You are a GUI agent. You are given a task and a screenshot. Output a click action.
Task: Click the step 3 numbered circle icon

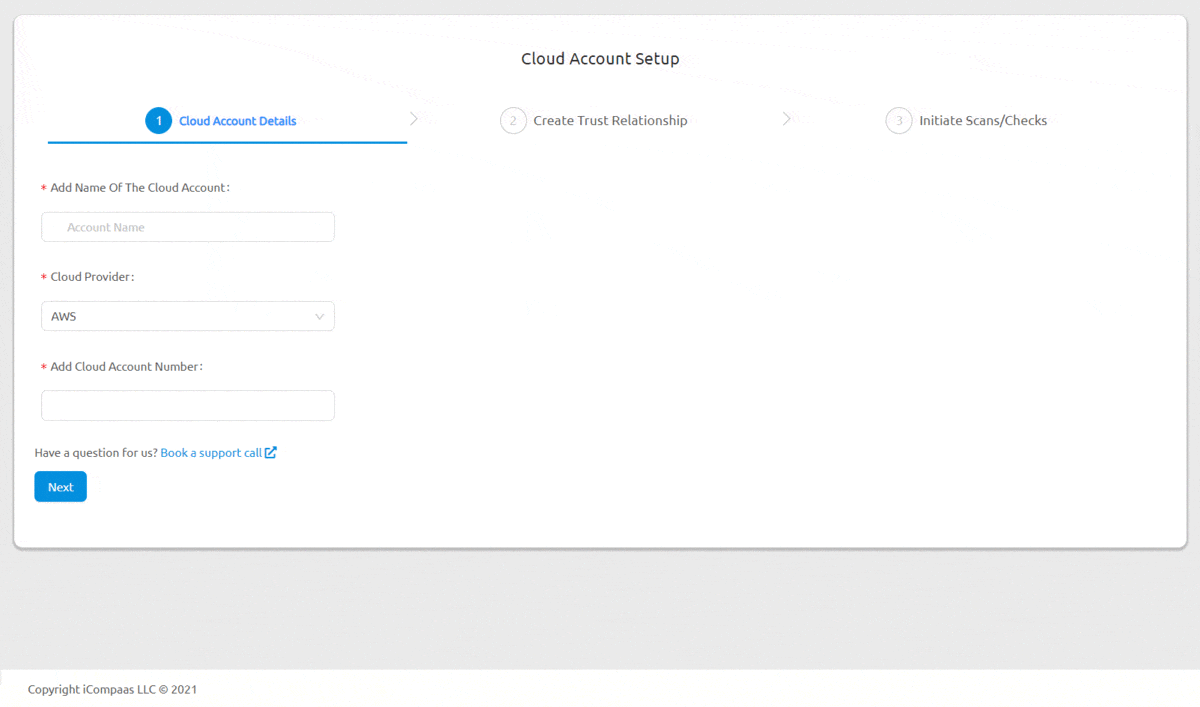pyautogui.click(x=898, y=120)
